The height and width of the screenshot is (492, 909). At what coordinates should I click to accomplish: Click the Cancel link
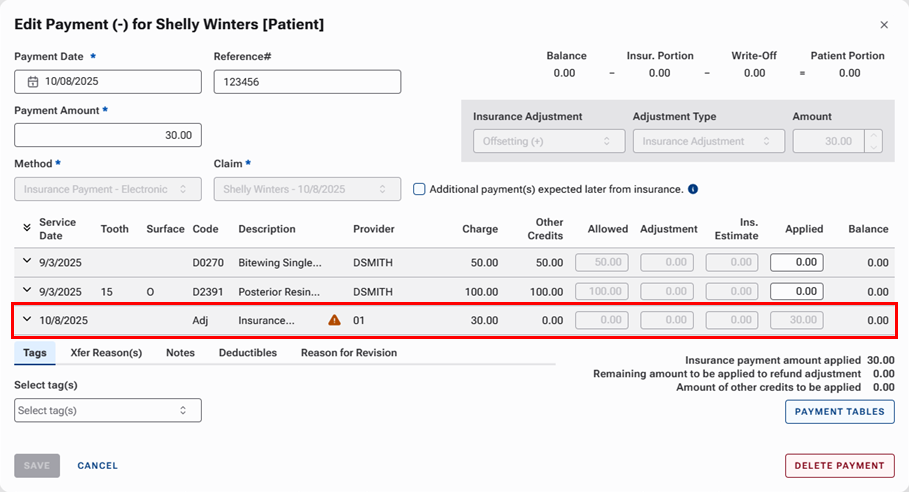(x=98, y=466)
